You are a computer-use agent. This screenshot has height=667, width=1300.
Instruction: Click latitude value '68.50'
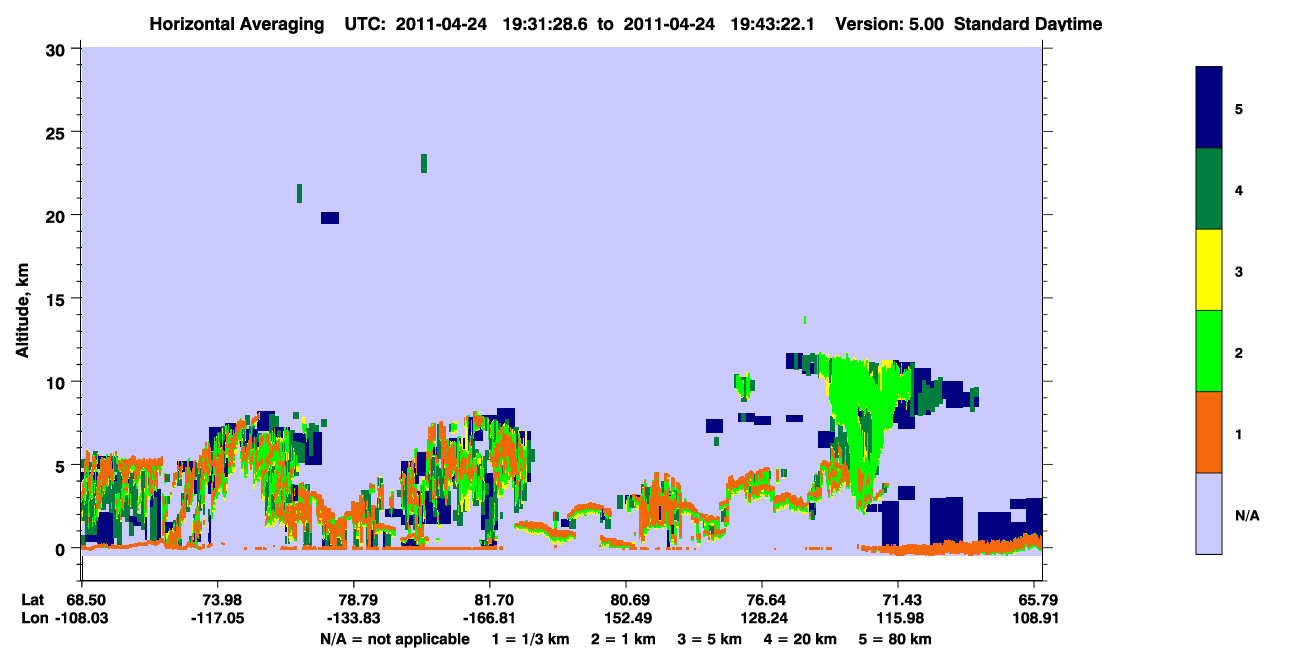click(87, 600)
